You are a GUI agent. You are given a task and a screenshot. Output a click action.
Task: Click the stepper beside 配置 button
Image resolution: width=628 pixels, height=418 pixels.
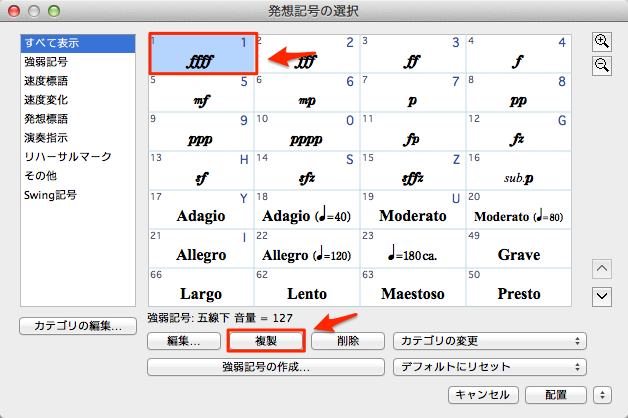point(602,395)
